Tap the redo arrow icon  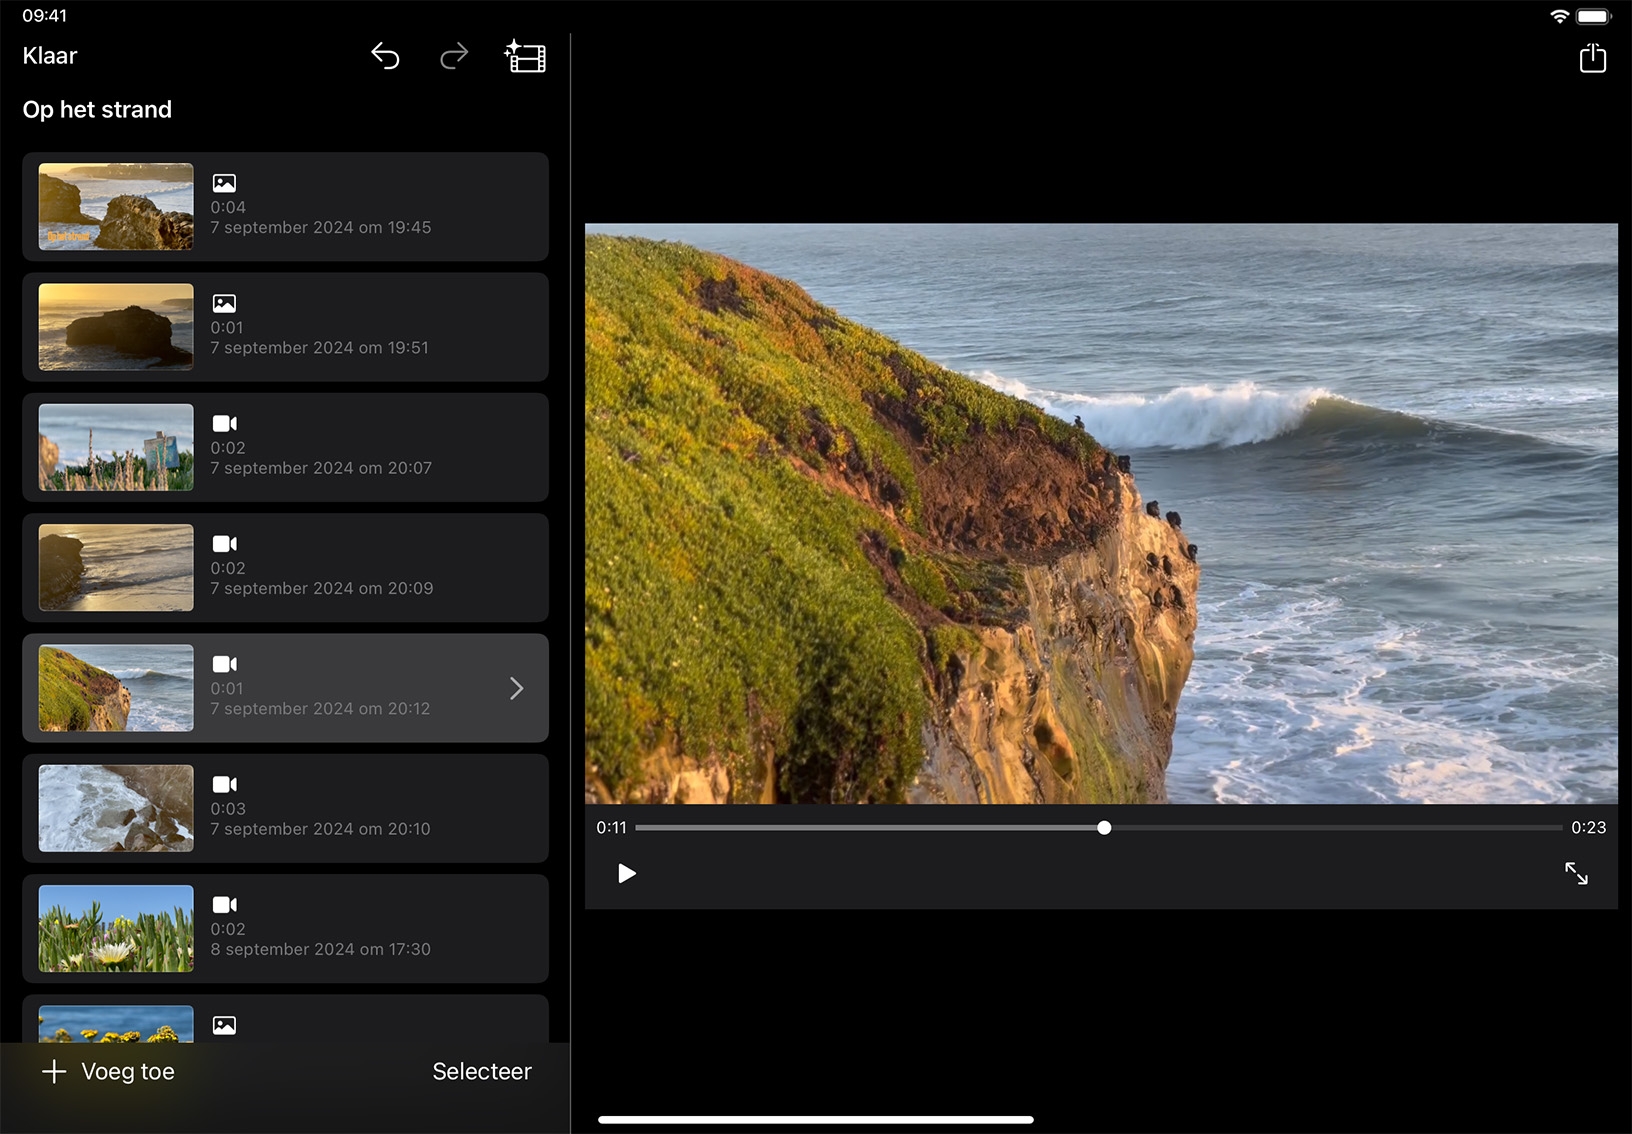454,56
